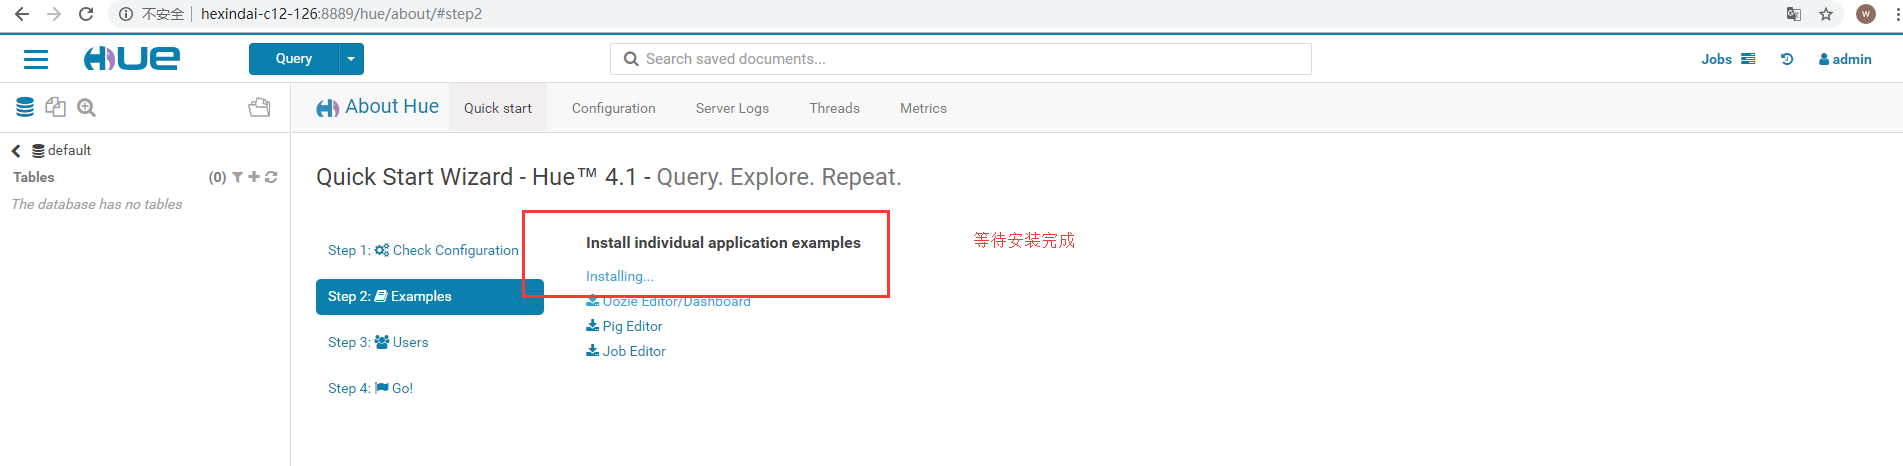Go to Step 1: Check Configuration
The width and height of the screenshot is (1903, 466).
[423, 250]
